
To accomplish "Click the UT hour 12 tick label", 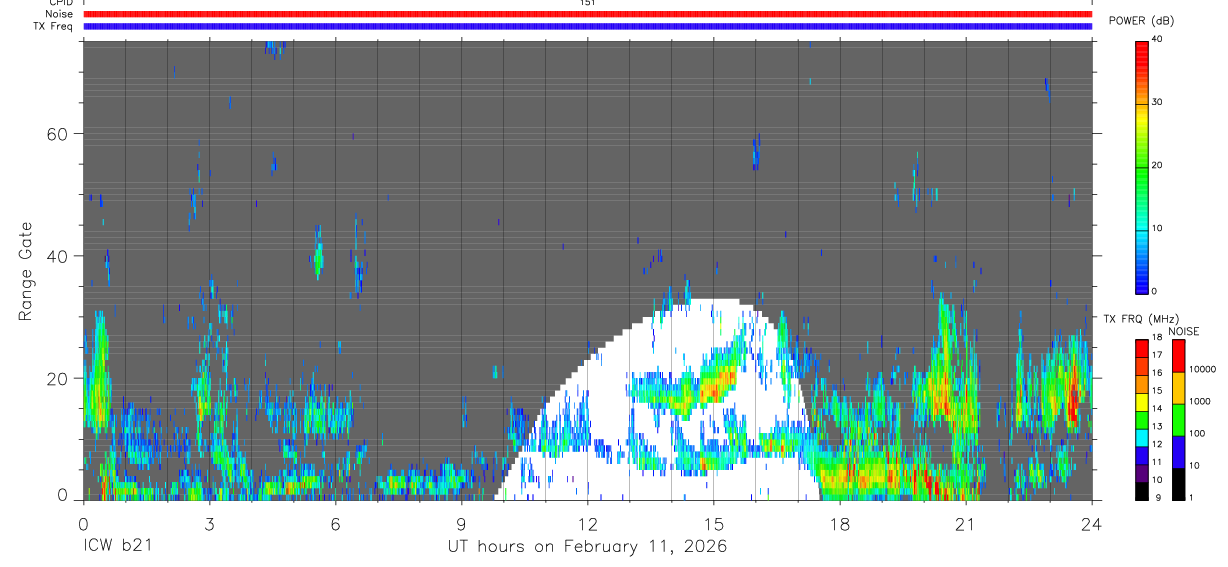I will tap(587, 523).
